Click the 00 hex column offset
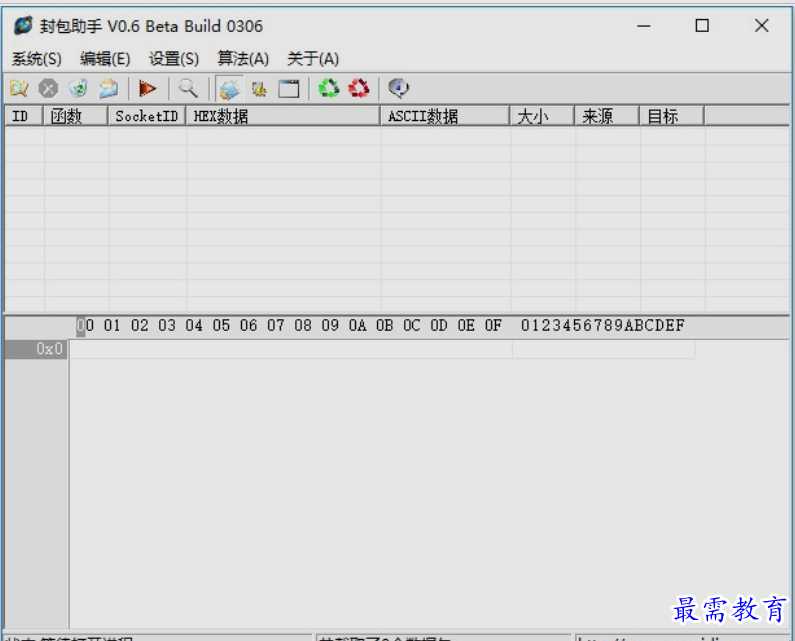Viewport: 795px width, 641px height. (85, 326)
